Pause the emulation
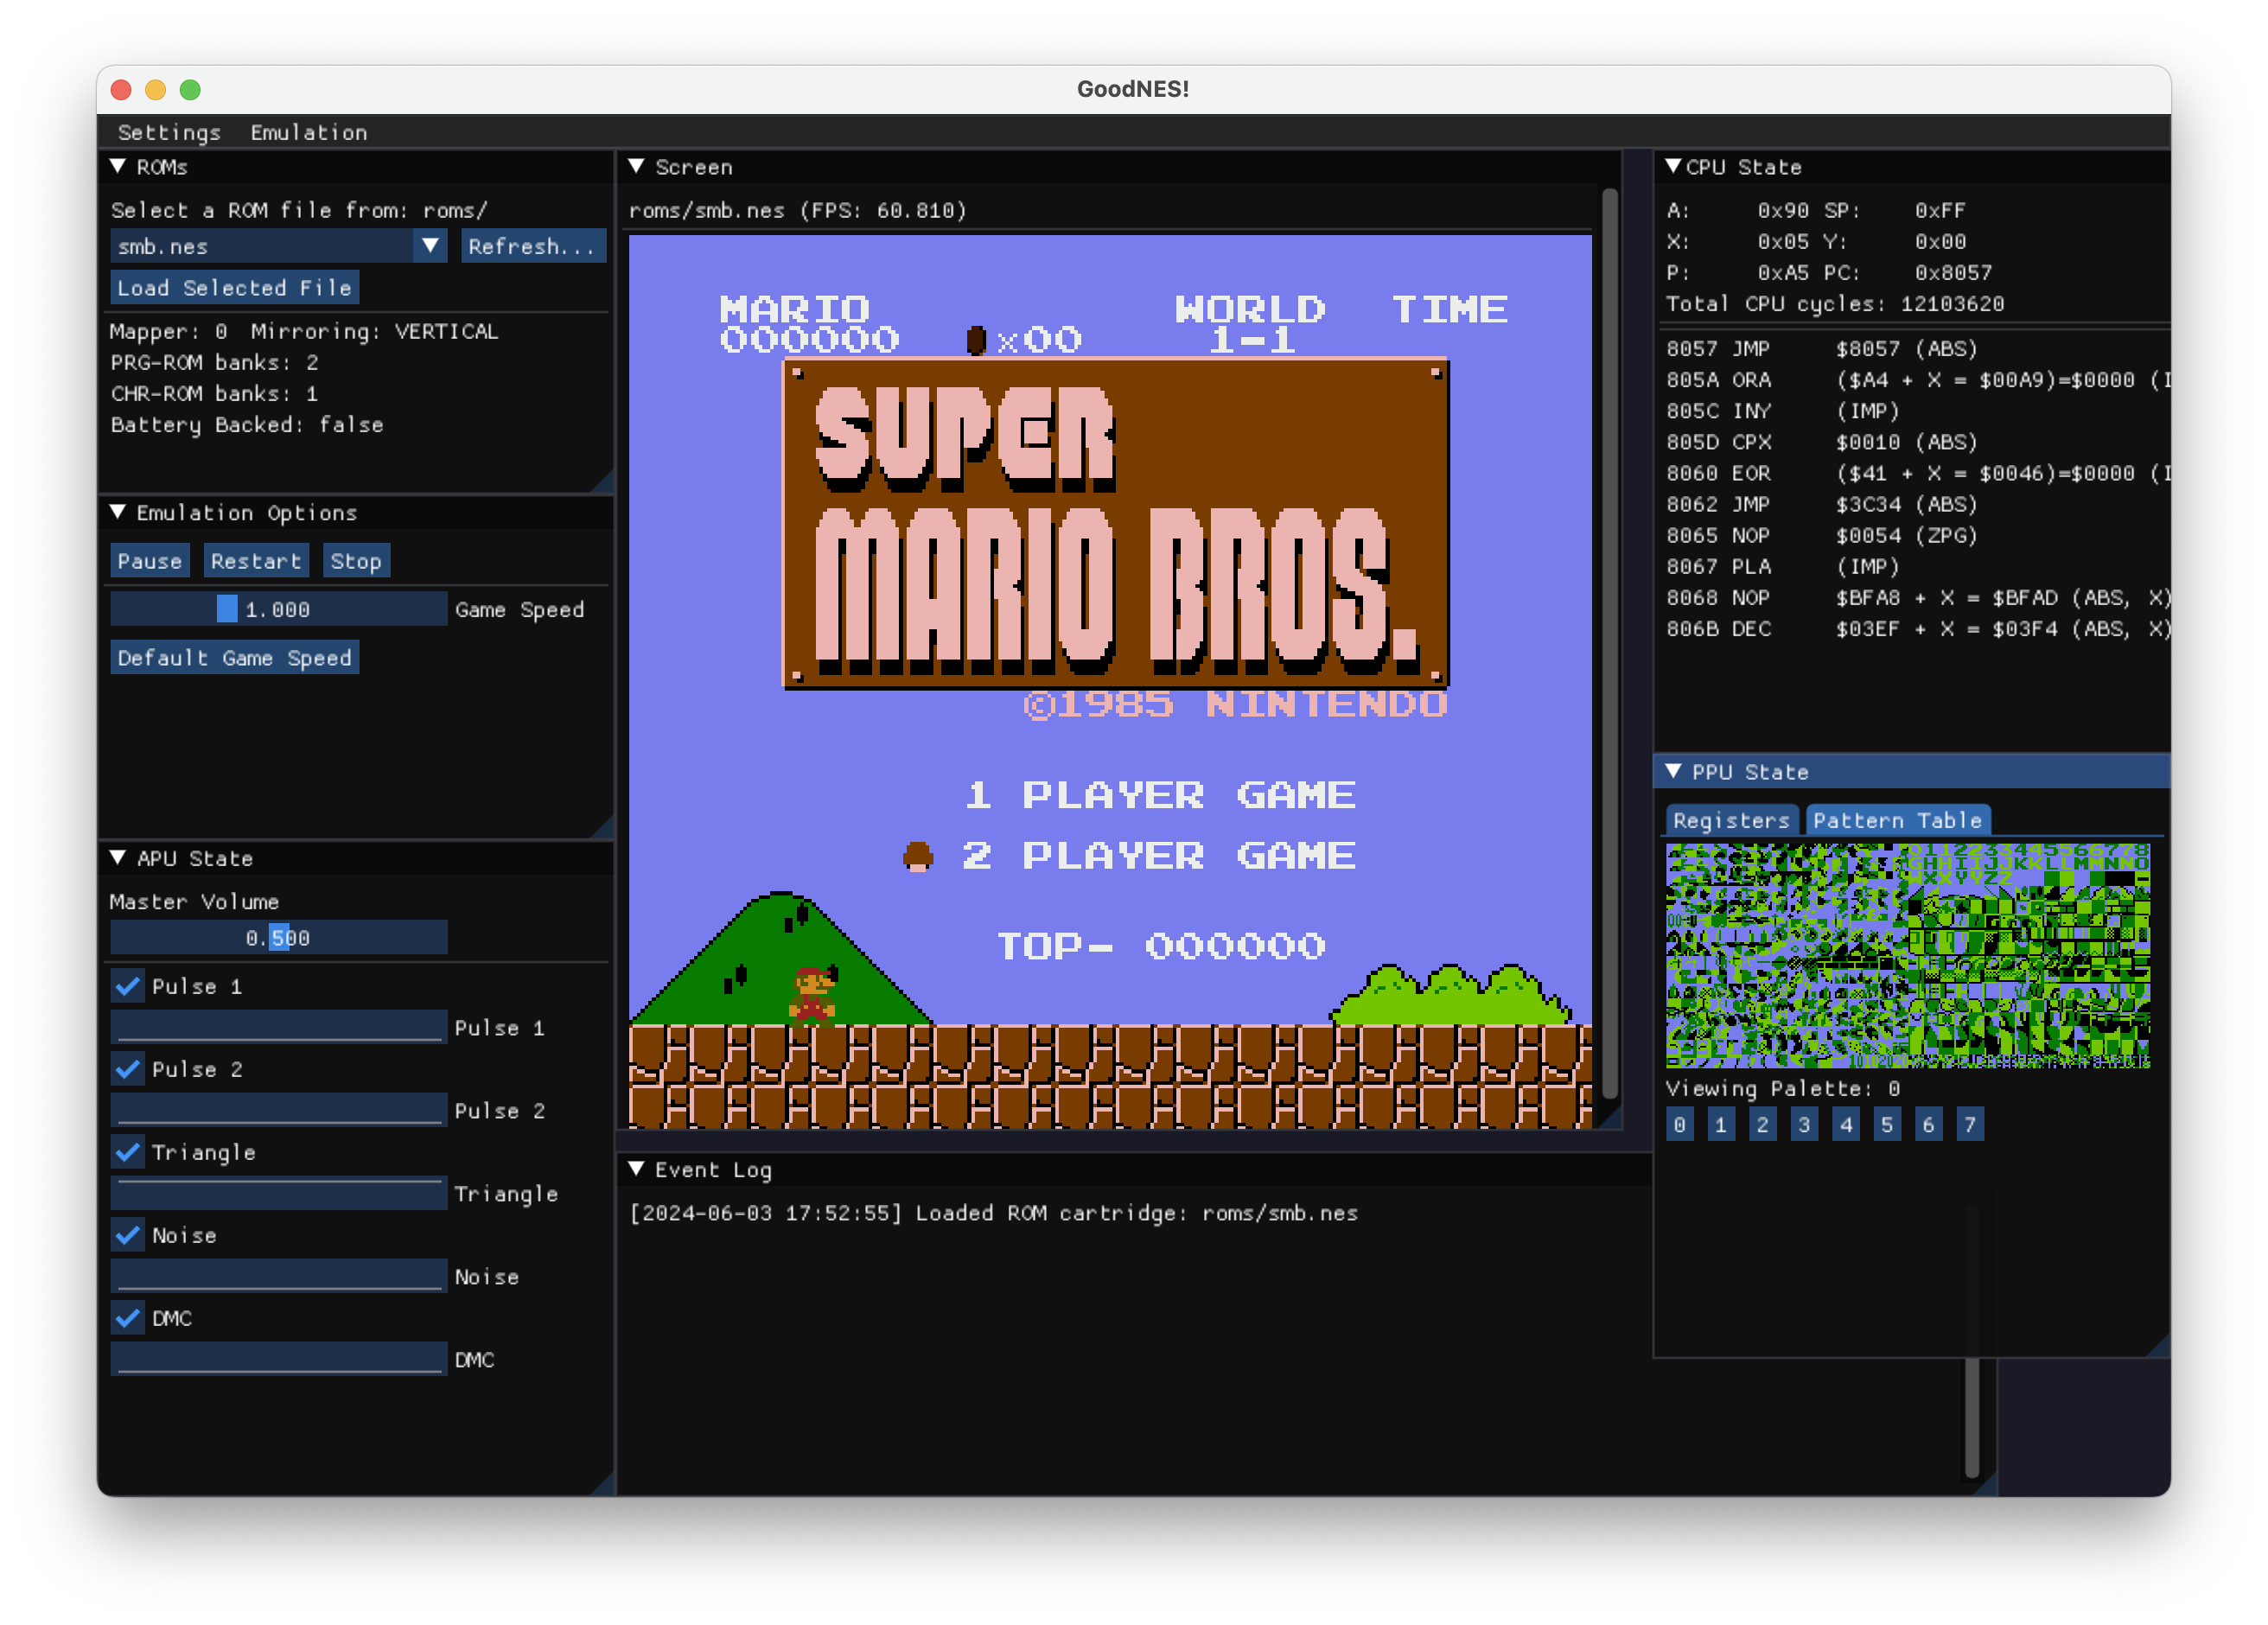 [150, 561]
